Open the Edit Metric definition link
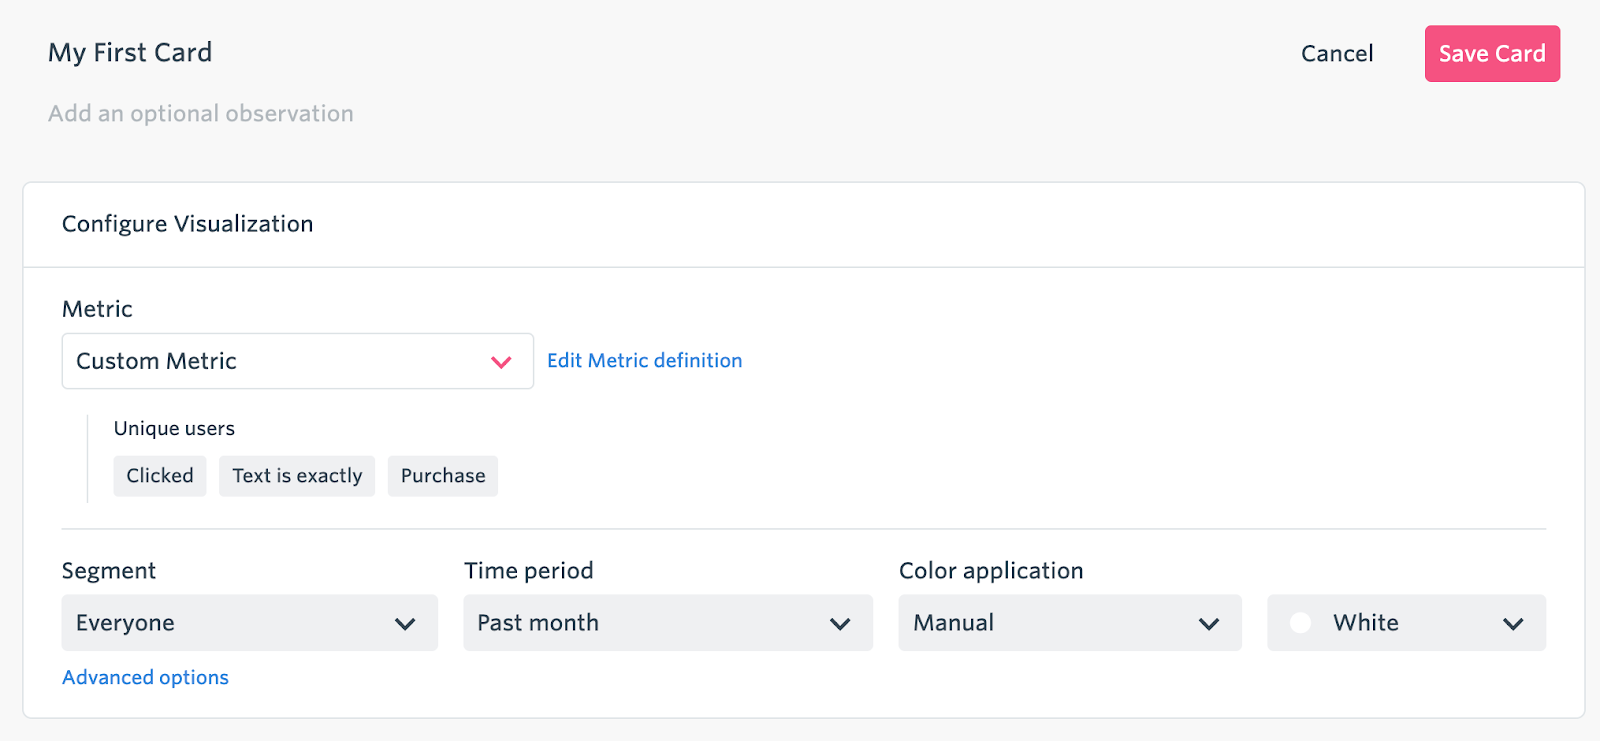The image size is (1600, 741). 644,361
